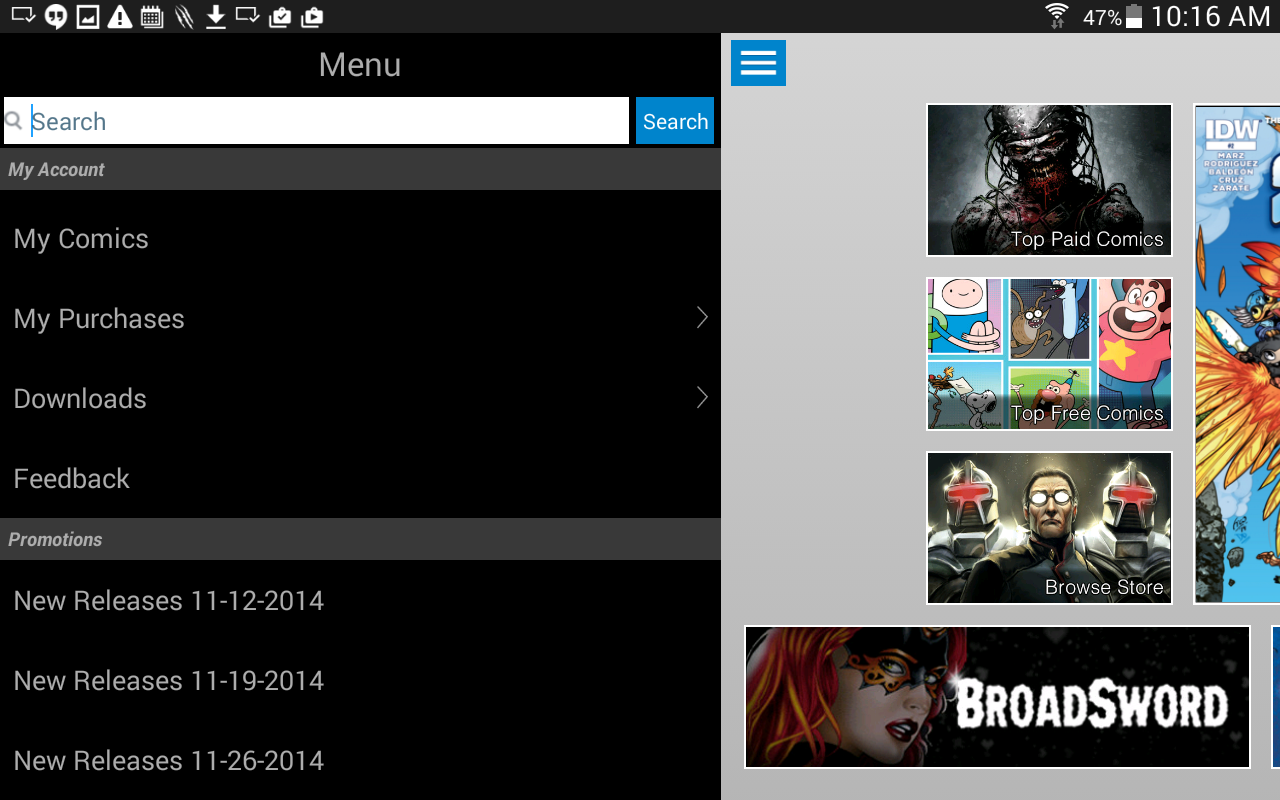Tap the Menu title text
The width and height of the screenshot is (1280, 800).
pyautogui.click(x=360, y=65)
